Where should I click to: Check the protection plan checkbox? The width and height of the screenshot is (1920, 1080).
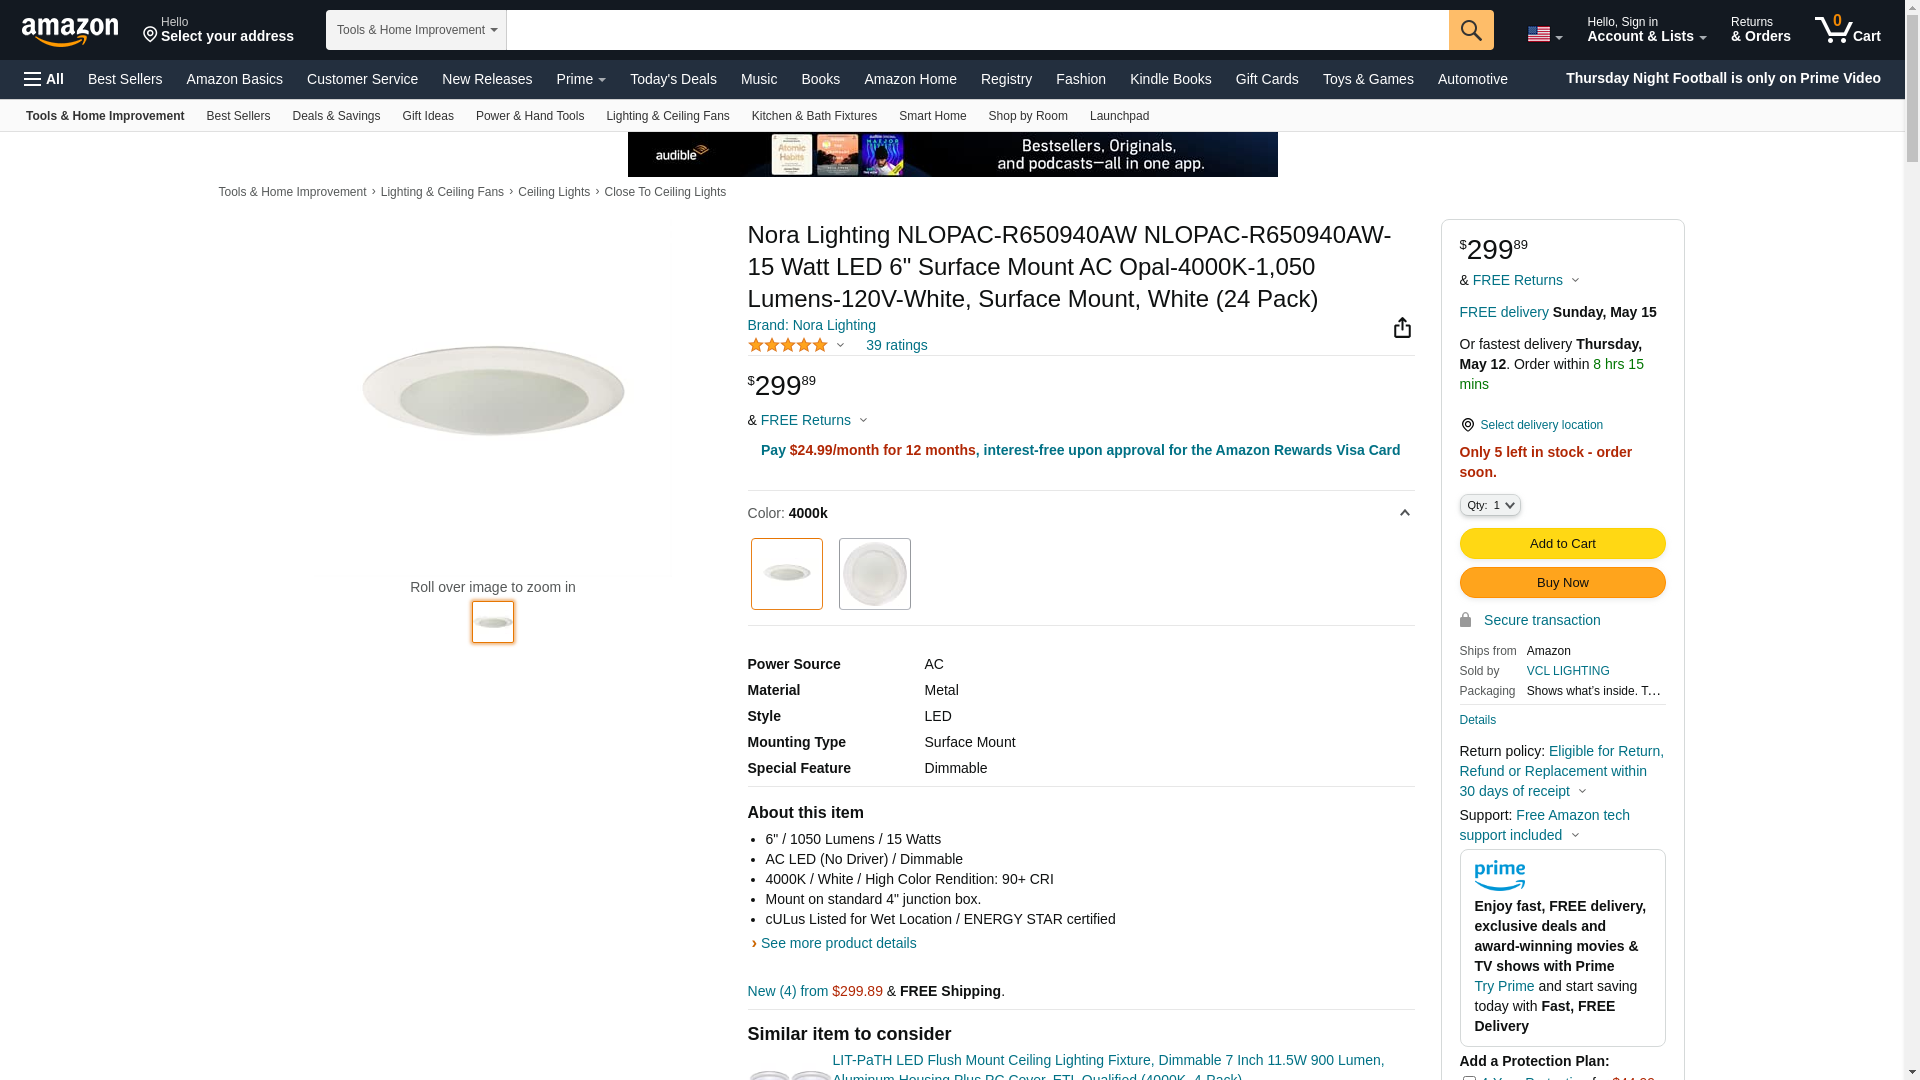1468,1078
